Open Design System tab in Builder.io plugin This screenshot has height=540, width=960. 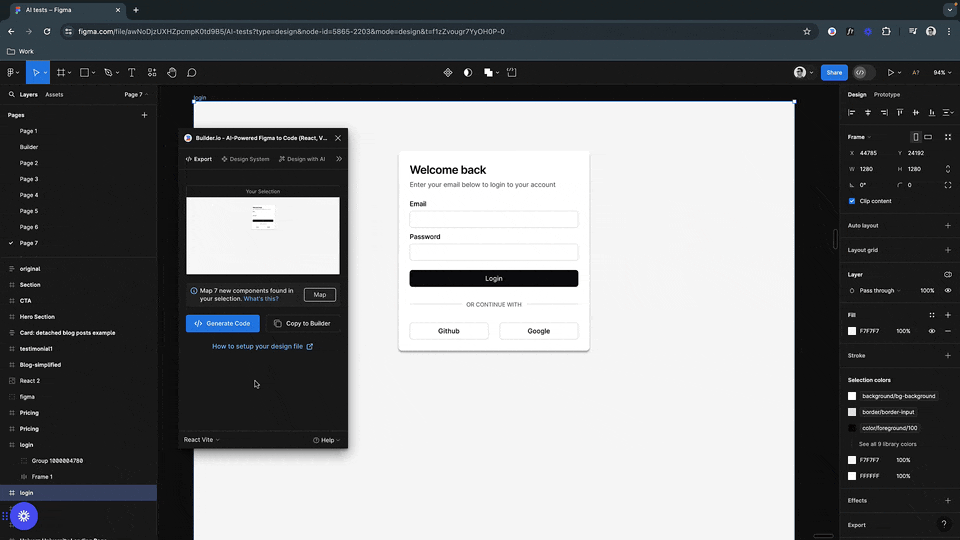245,159
